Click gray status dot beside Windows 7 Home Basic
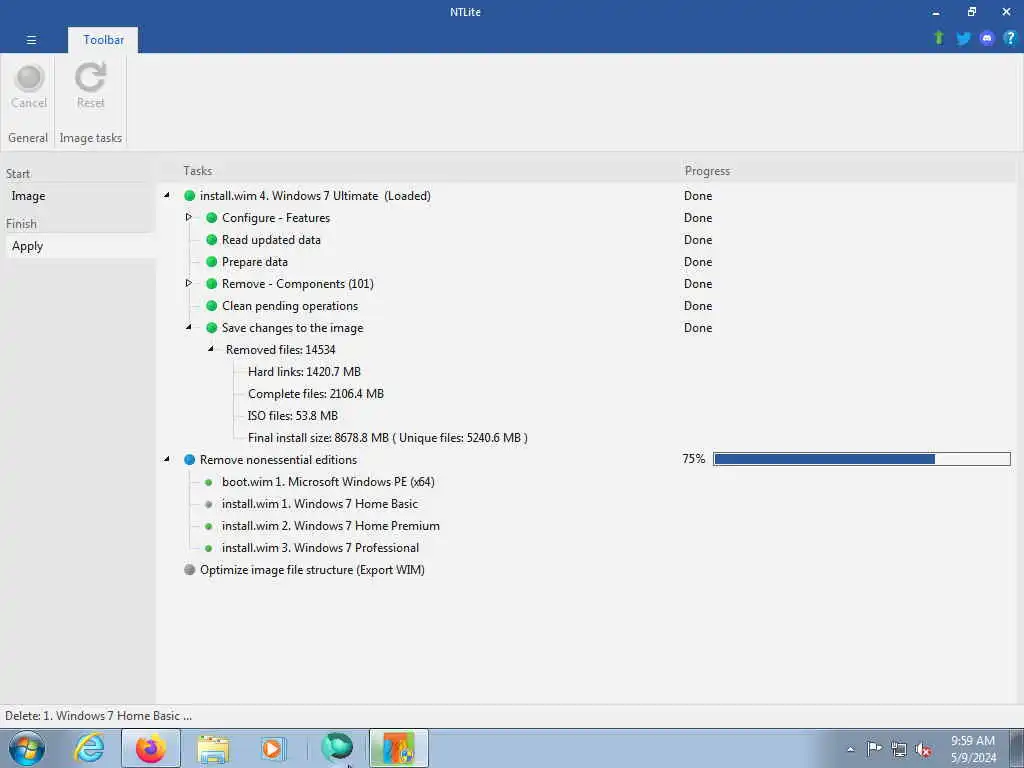 (x=208, y=504)
